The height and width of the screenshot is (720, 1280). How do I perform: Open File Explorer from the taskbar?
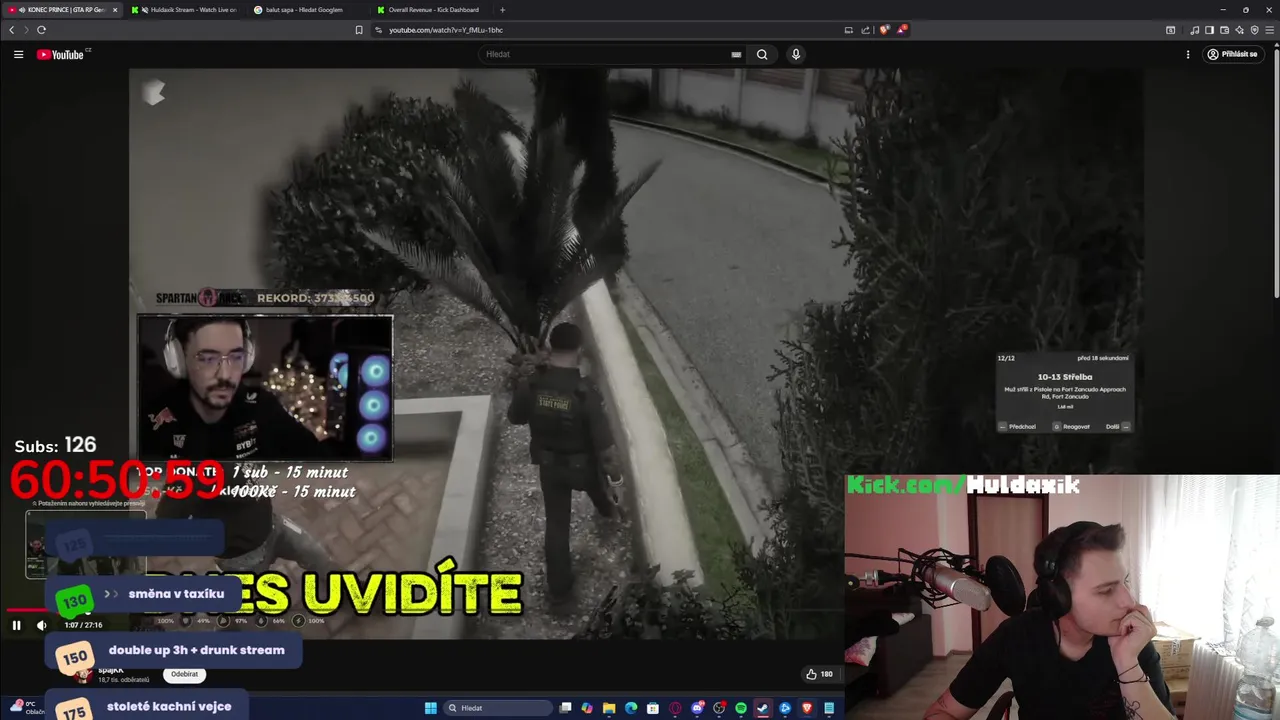[x=609, y=708]
